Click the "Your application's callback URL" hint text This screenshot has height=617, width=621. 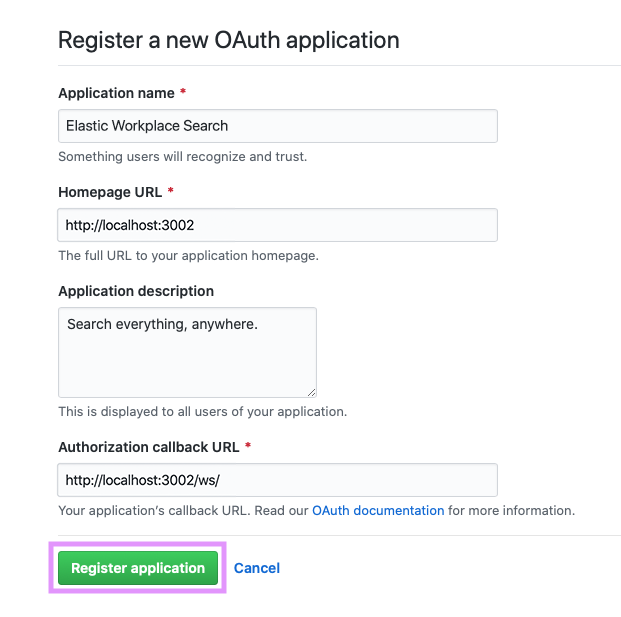click(154, 510)
